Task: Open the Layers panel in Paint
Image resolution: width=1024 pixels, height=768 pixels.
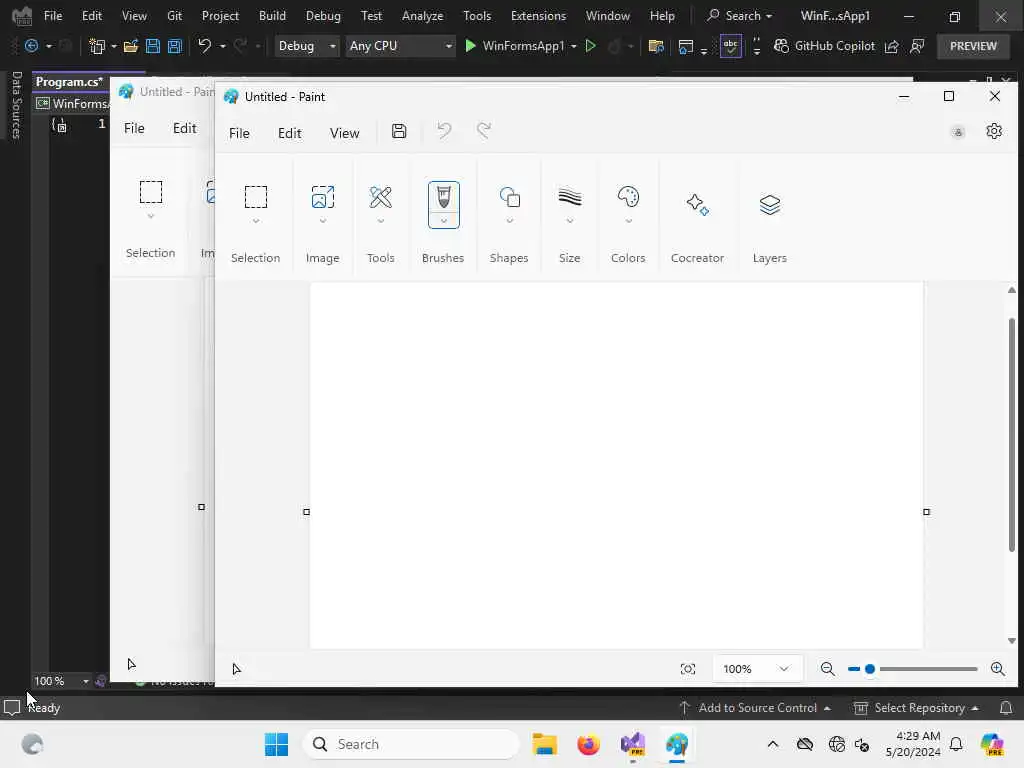Action: click(770, 204)
